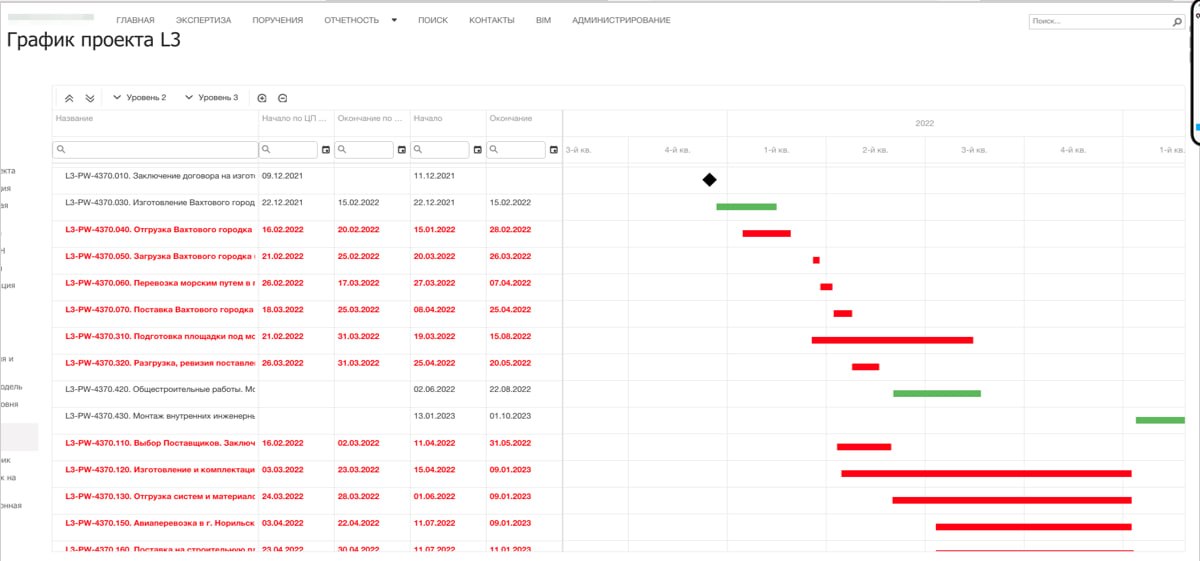Viewport: 1200px width, 561px height.
Task: Open calendar picker for Начало по ЦП filter
Action: tap(326, 150)
